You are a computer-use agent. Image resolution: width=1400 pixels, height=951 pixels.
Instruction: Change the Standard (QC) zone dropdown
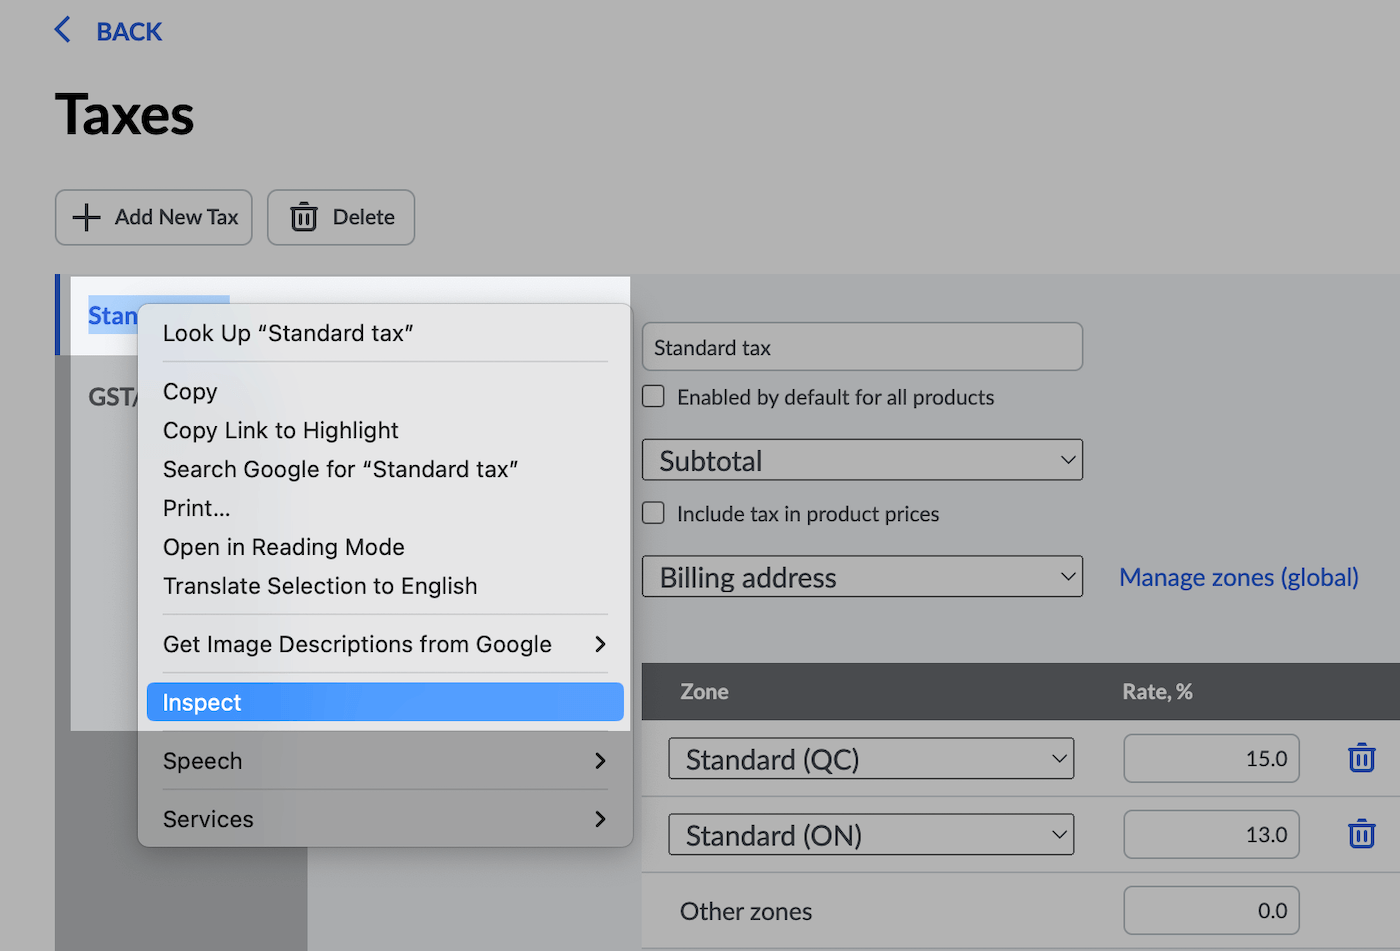[x=871, y=759]
